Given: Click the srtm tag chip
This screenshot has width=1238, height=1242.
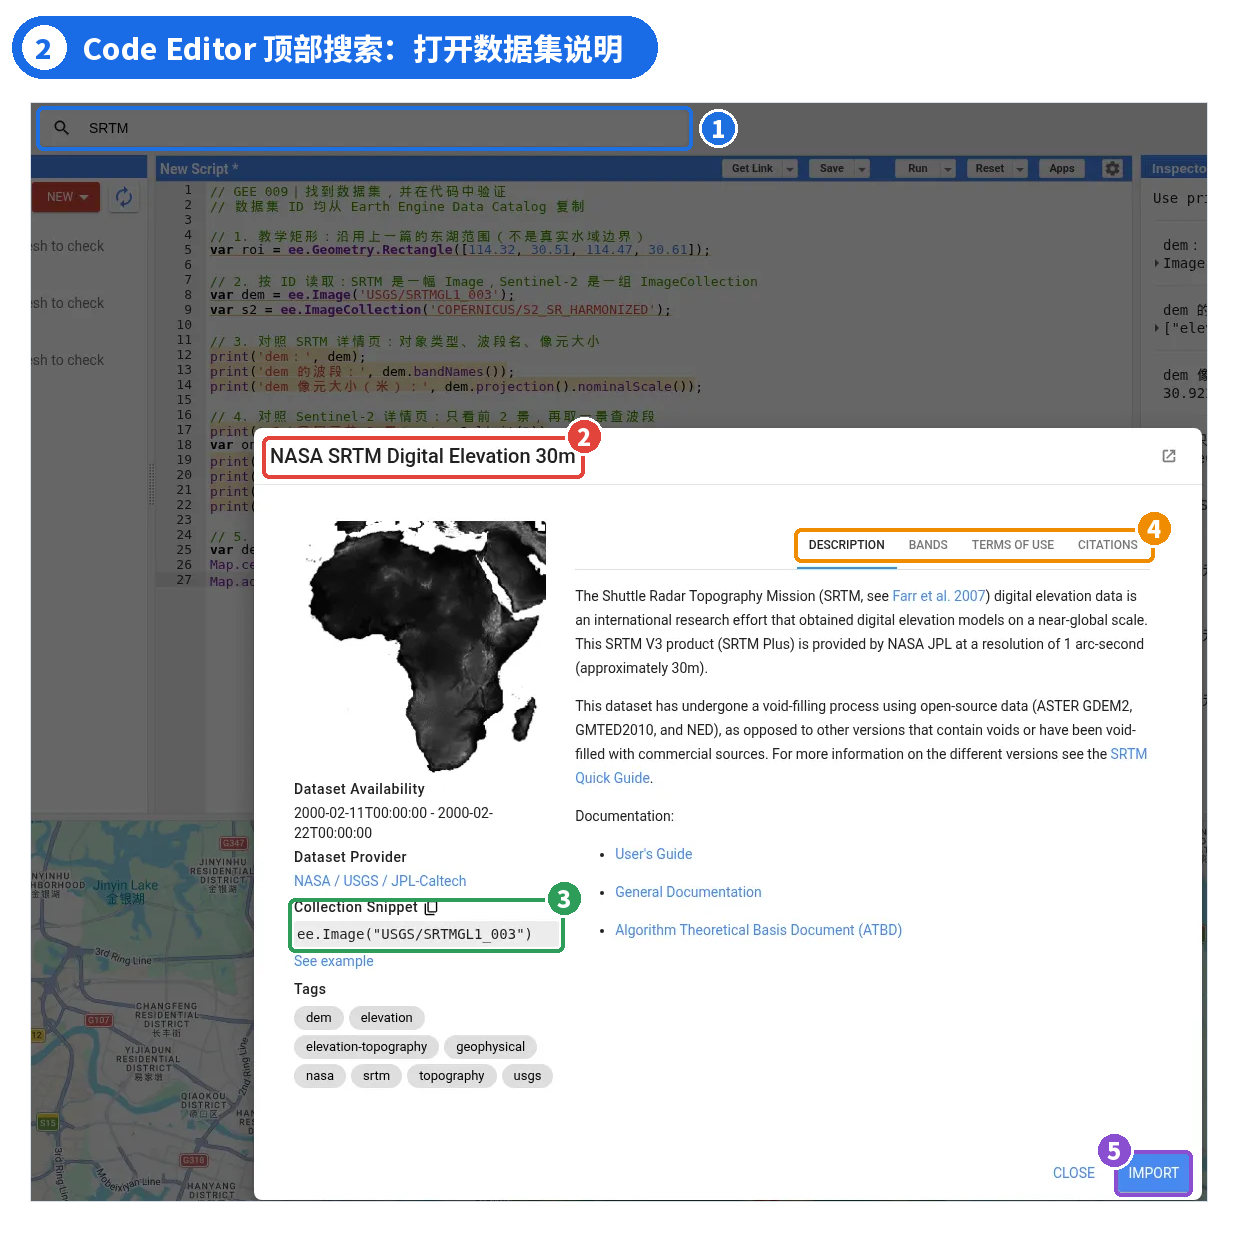Looking at the screenshot, I should point(376,1076).
